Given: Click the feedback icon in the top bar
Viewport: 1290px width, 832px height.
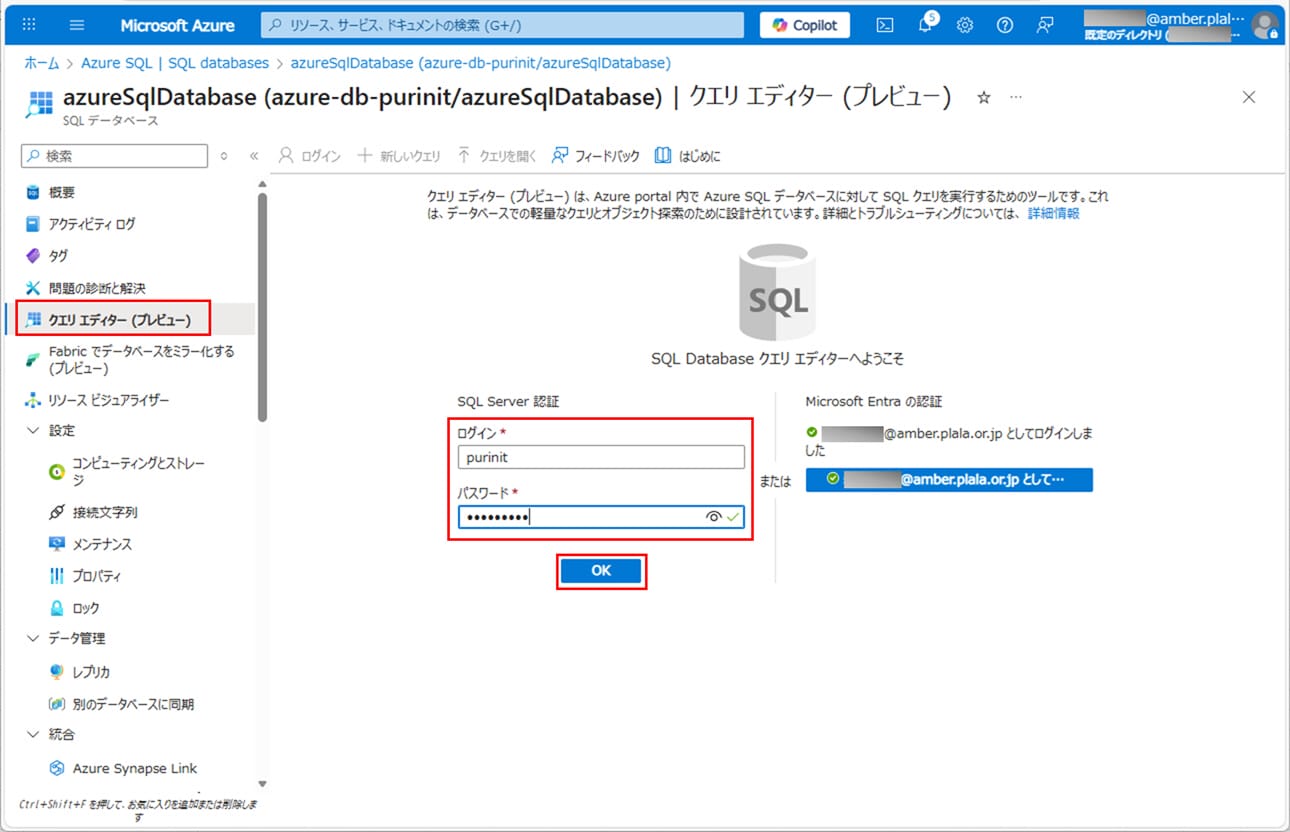Looking at the screenshot, I should coord(1045,25).
